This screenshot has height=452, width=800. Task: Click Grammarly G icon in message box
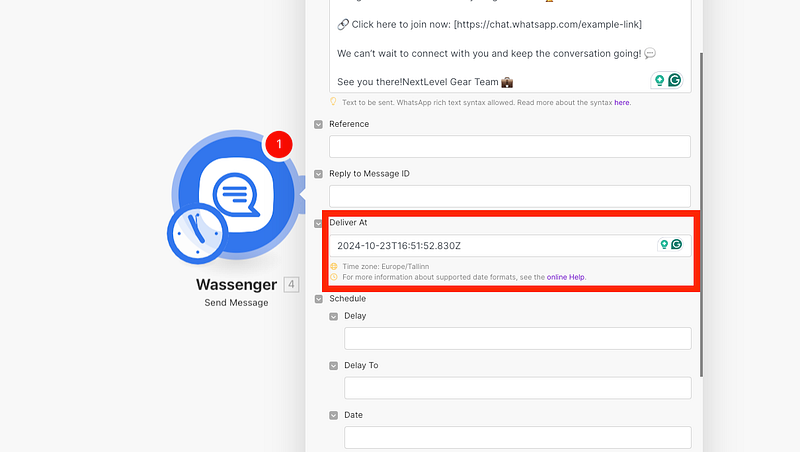pos(676,80)
